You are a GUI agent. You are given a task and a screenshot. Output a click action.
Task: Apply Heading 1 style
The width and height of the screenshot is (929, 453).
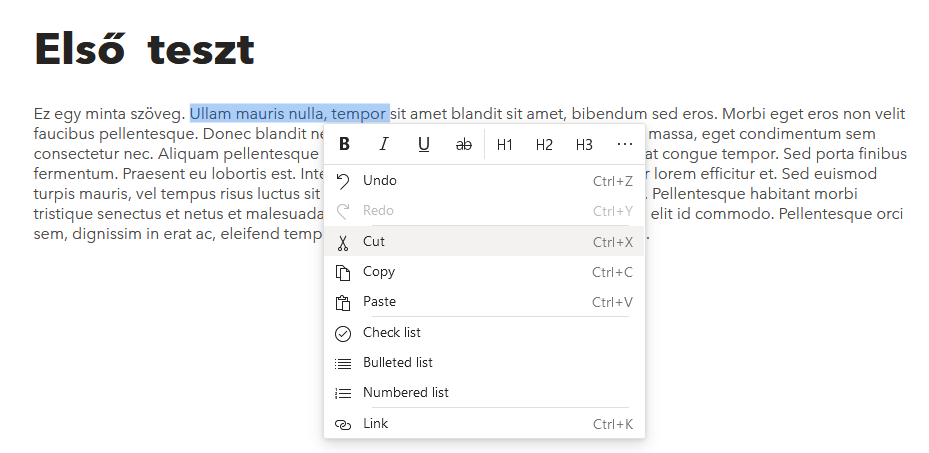pos(505,144)
